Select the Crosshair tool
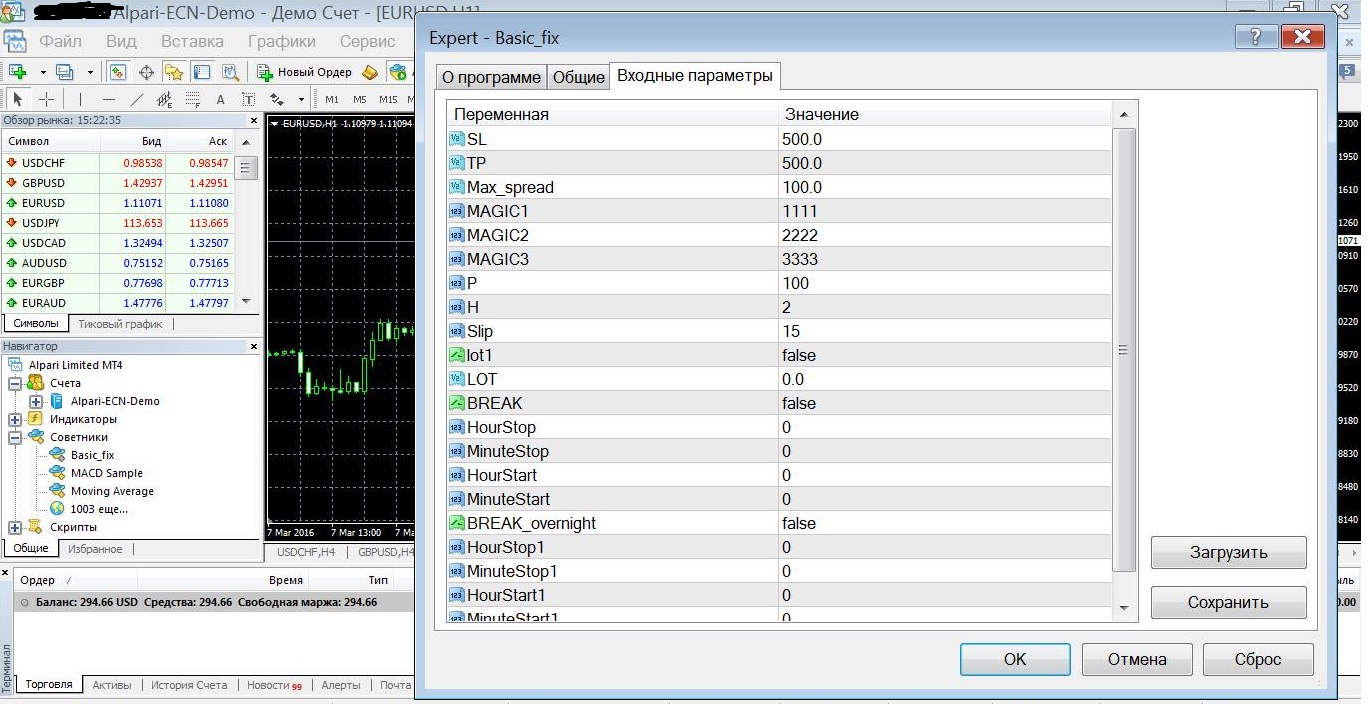The height and width of the screenshot is (704, 1367). point(46,99)
